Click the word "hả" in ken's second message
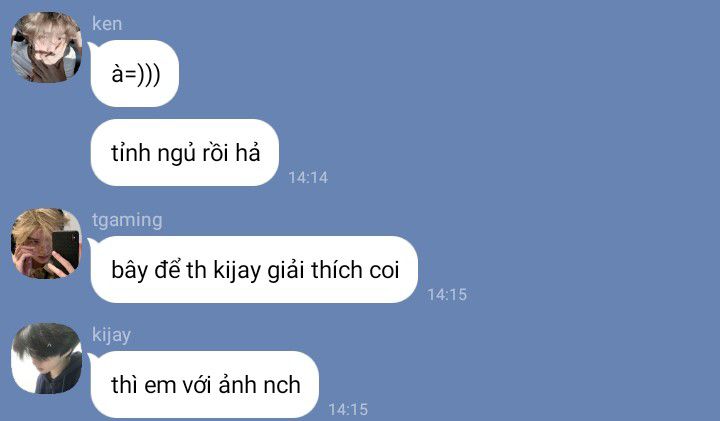720x421 pixels. pos(248,153)
